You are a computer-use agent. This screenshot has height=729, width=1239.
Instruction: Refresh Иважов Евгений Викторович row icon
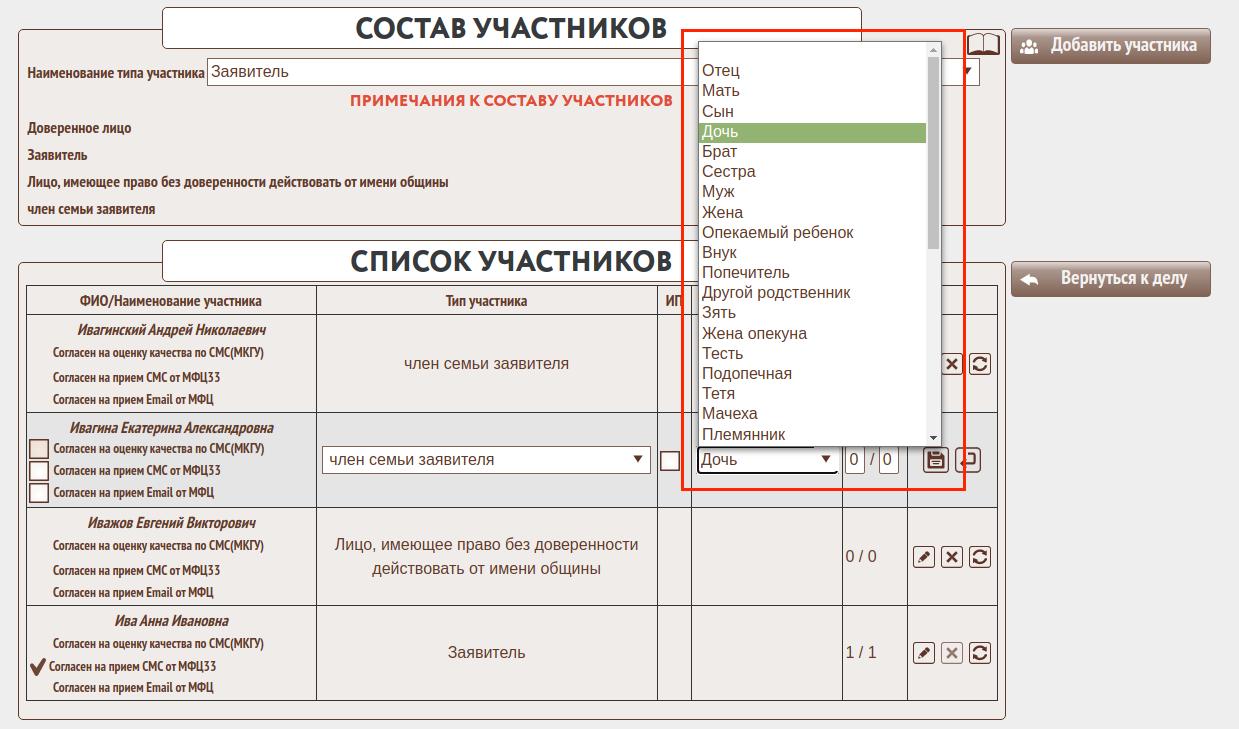point(980,557)
